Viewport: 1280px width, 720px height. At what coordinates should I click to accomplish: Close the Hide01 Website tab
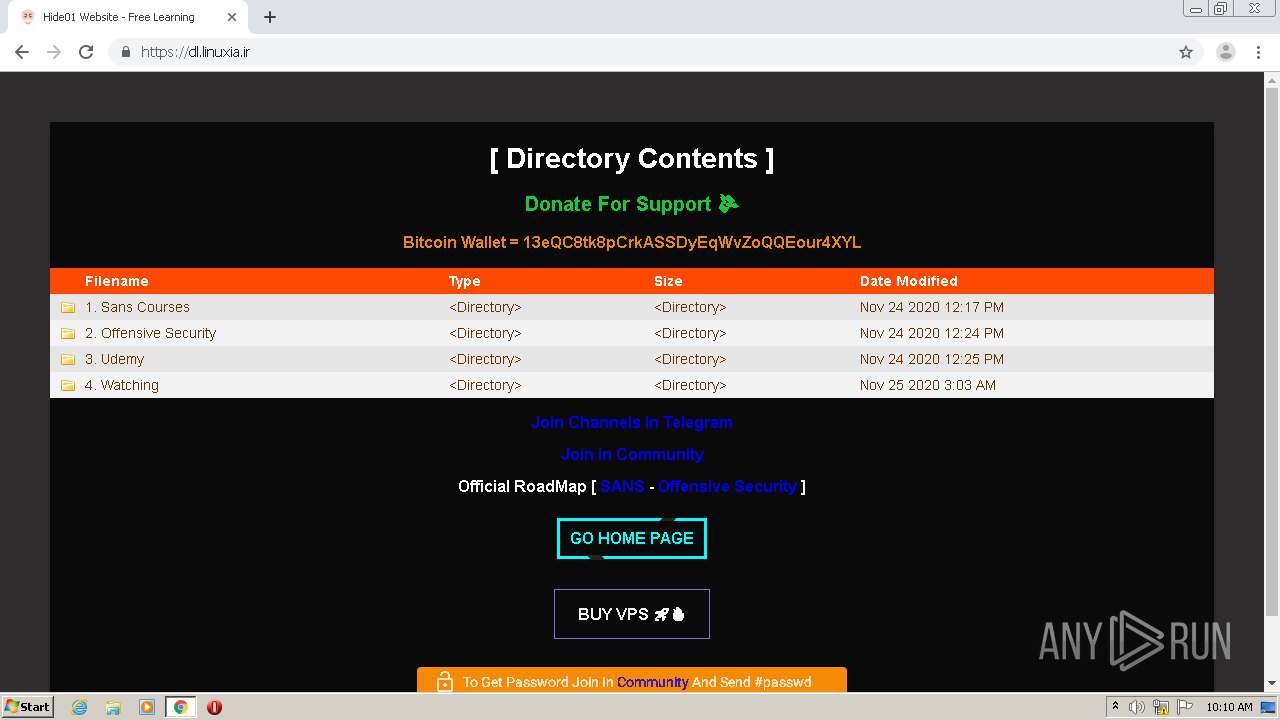click(232, 17)
